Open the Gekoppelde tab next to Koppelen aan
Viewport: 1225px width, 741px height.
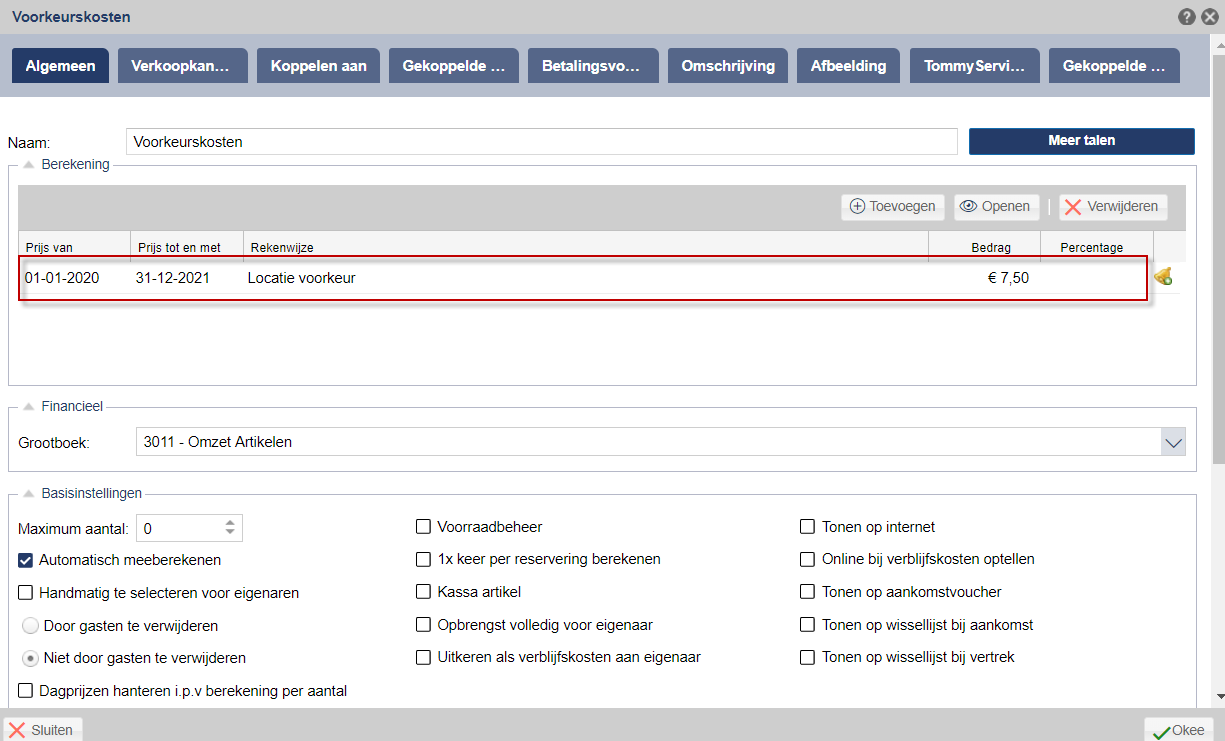coord(454,66)
